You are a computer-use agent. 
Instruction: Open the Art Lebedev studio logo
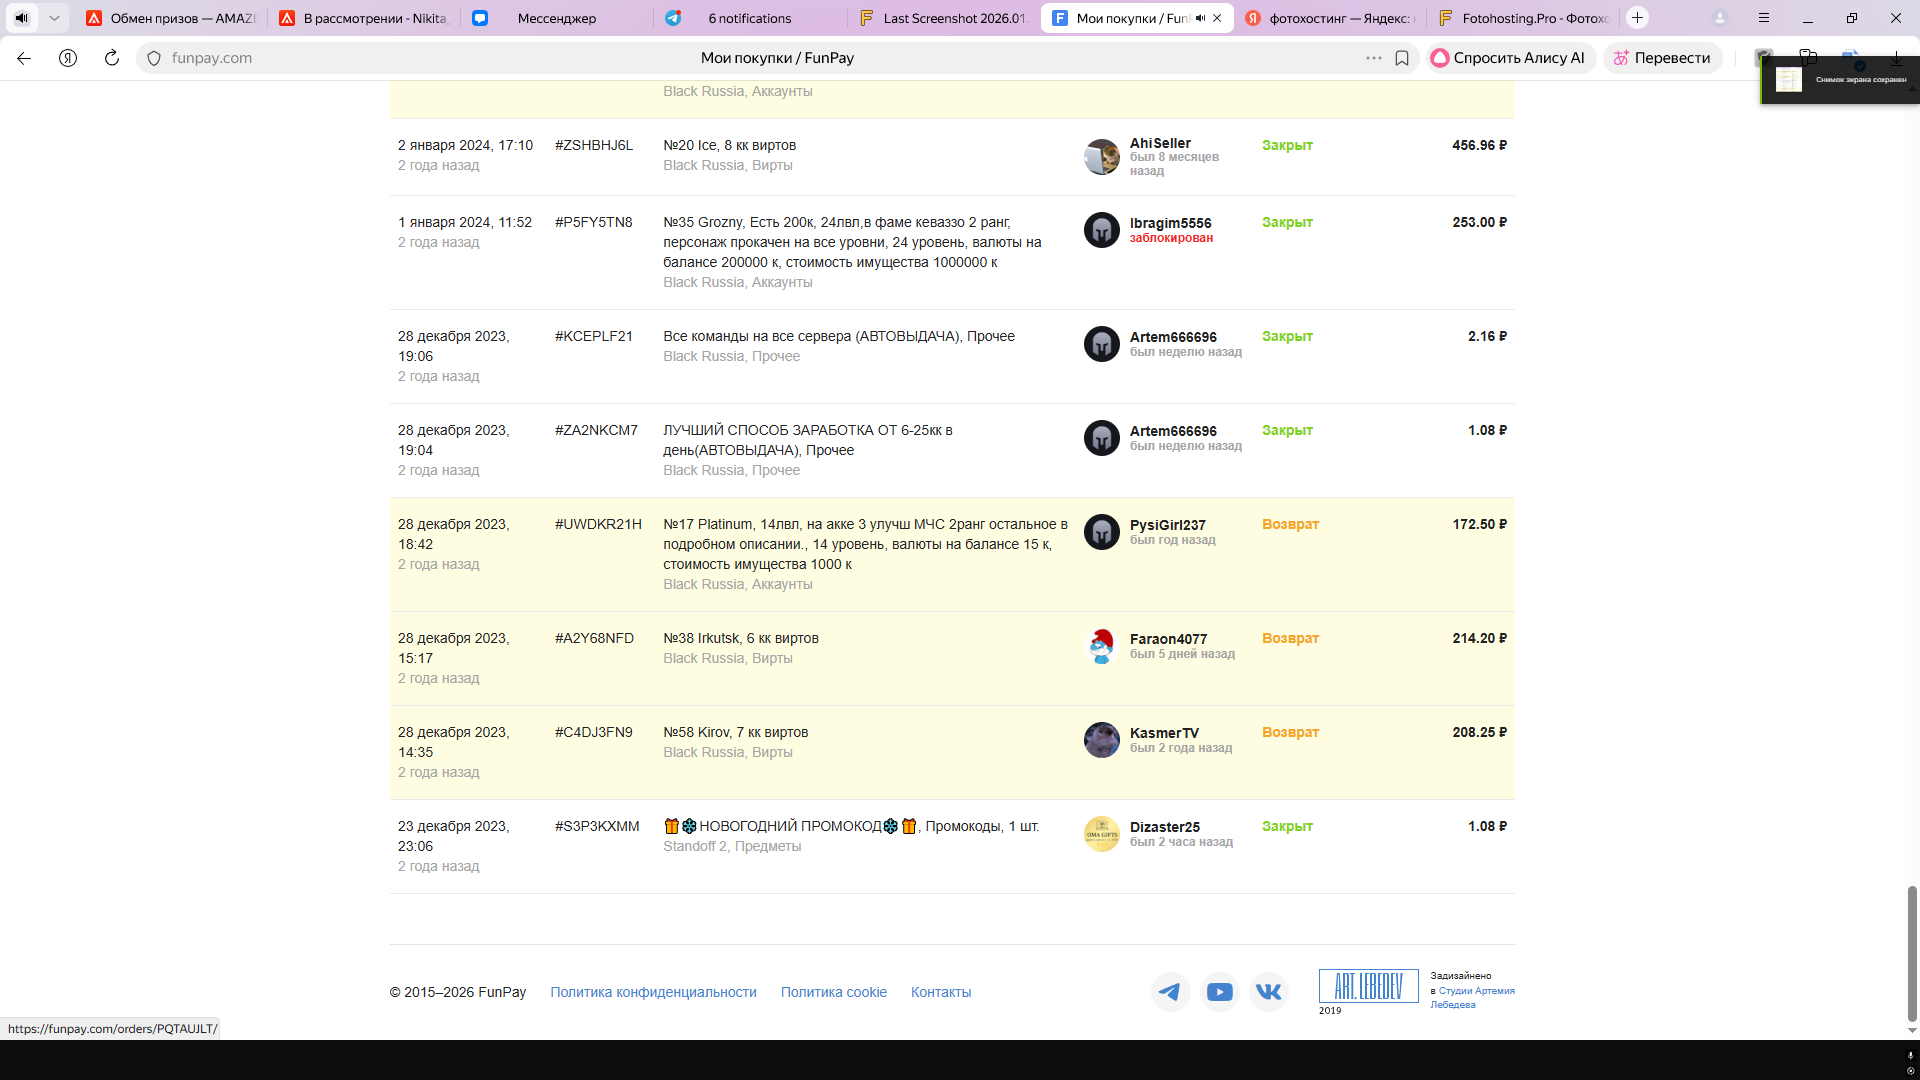point(1368,986)
